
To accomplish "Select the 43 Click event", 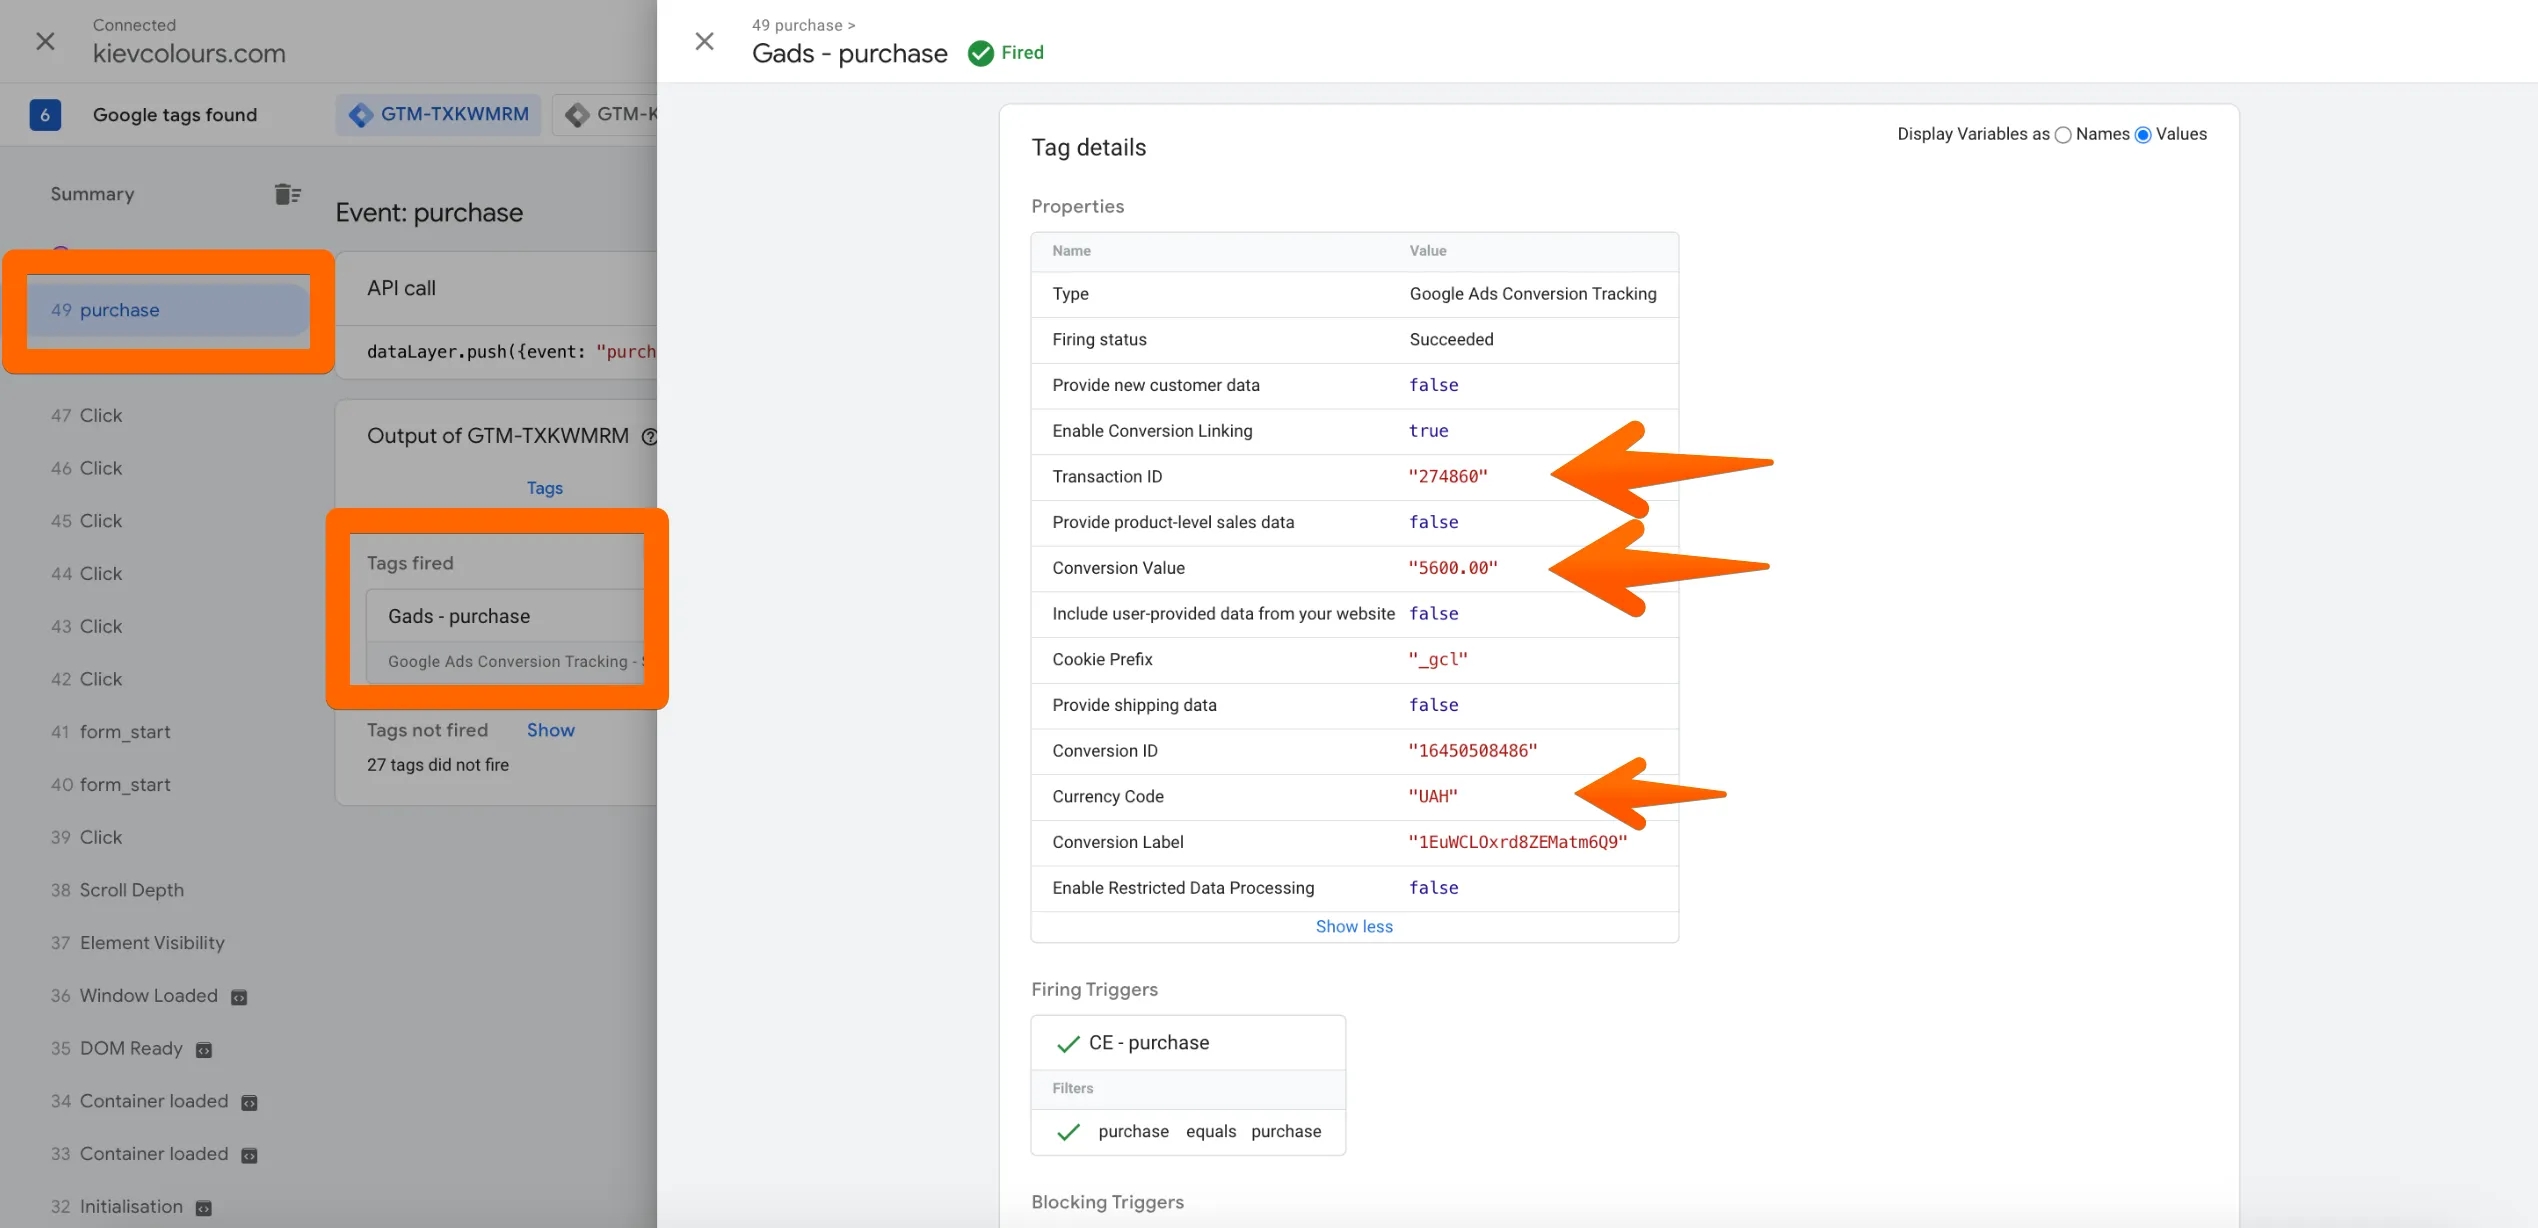I will point(87,626).
